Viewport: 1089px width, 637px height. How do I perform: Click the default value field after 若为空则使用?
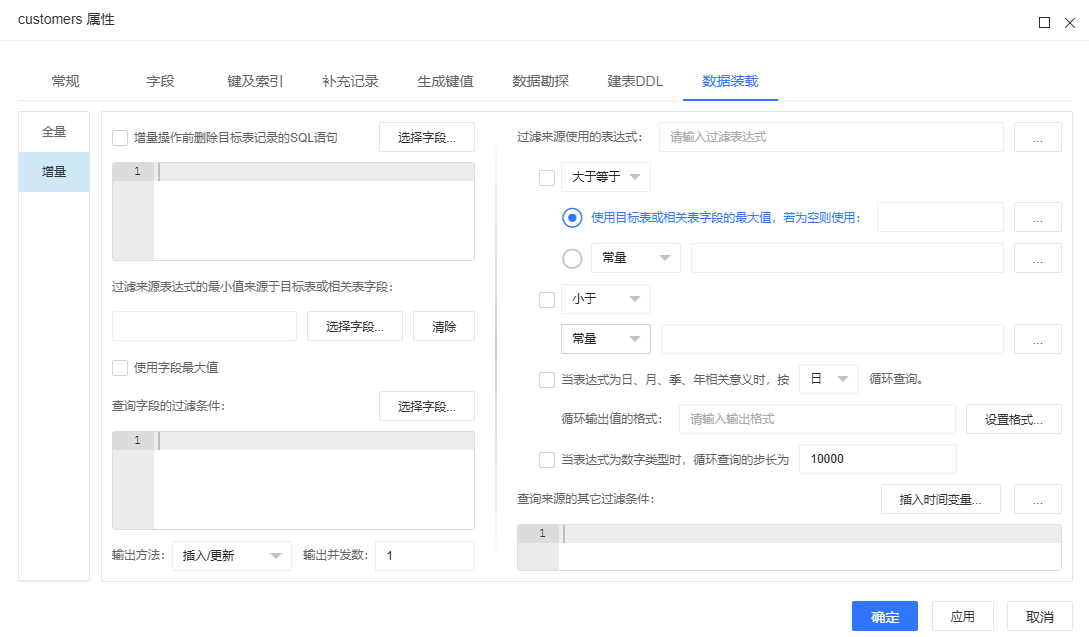[x=940, y=217]
